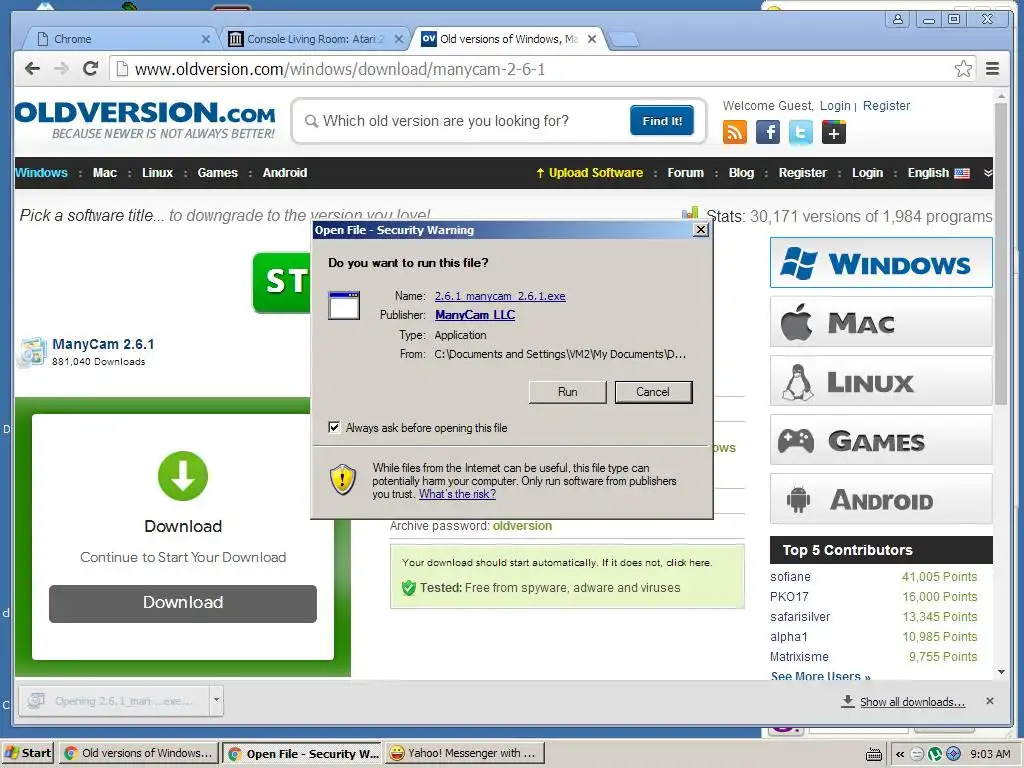
Task: Click the Find It! search button
Action: click(662, 121)
